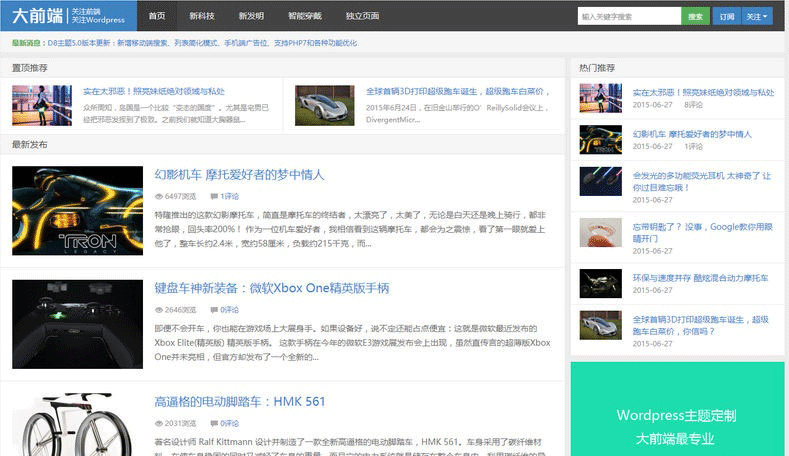Image resolution: width=789 pixels, height=456 pixels.
Task: Open sidebar glowing headphones thumbnail
Action: click(600, 181)
